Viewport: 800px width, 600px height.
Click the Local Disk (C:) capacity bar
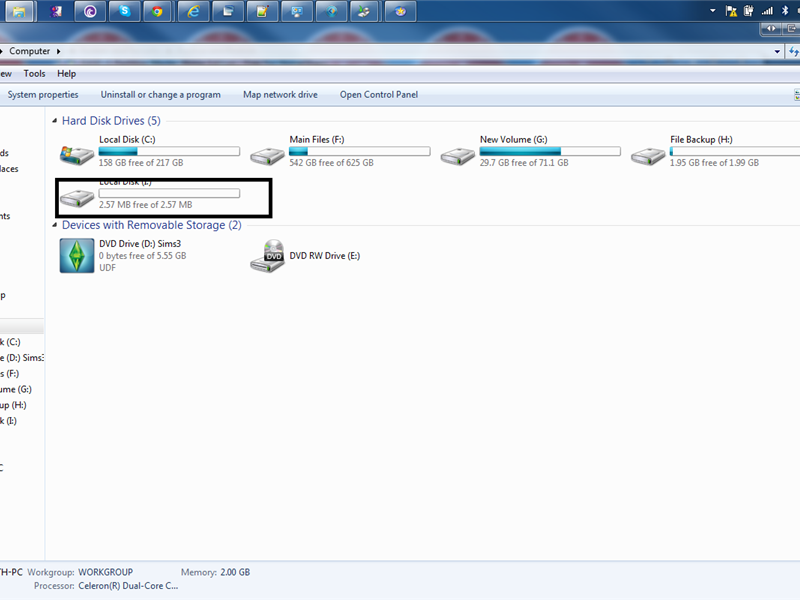click(x=168, y=151)
